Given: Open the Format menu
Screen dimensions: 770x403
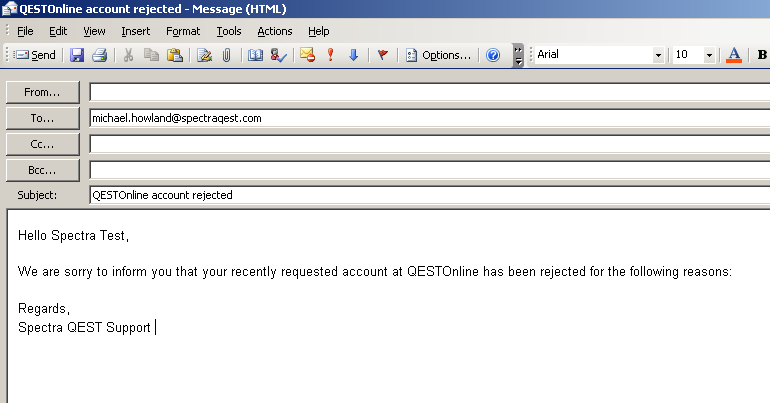Looking at the screenshot, I should click(183, 31).
